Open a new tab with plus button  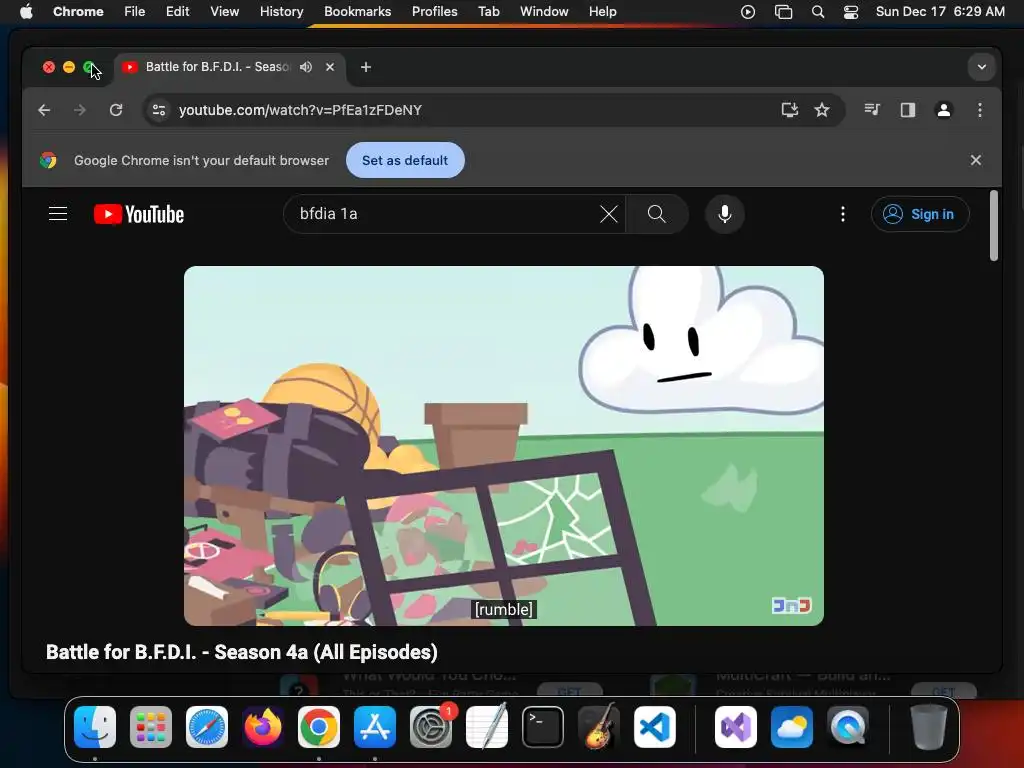366,67
